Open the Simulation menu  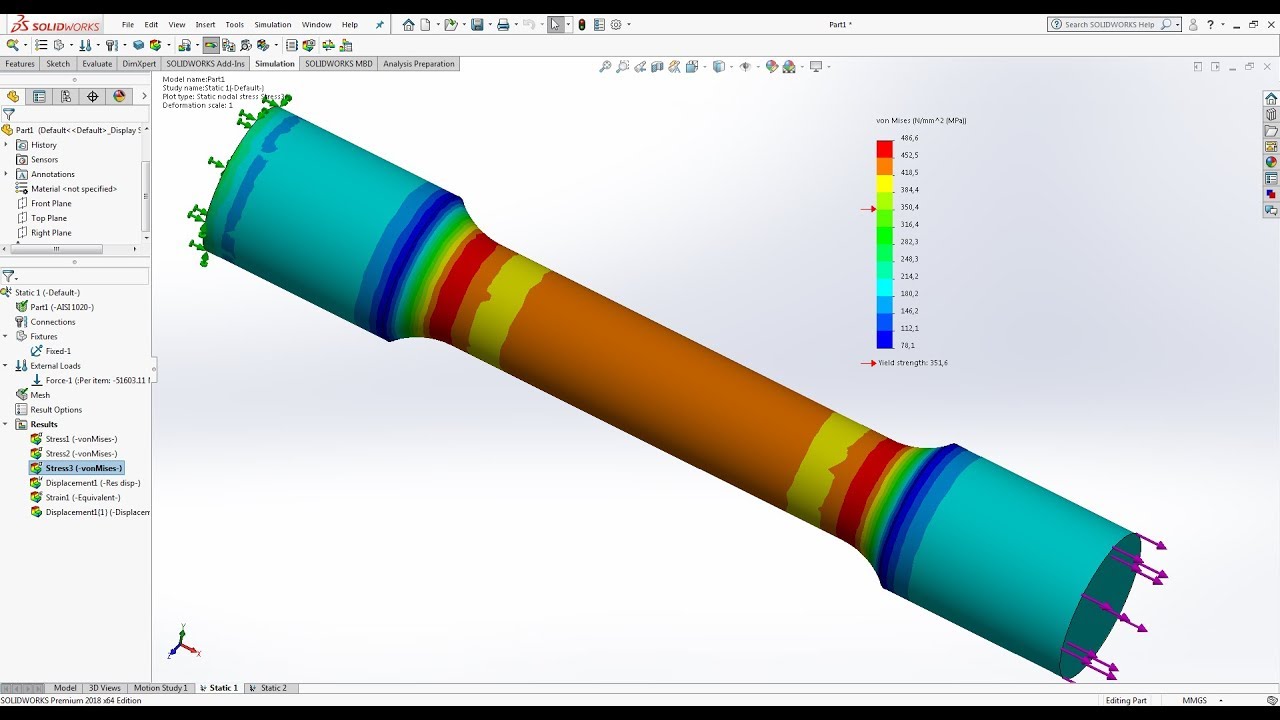coord(272,24)
